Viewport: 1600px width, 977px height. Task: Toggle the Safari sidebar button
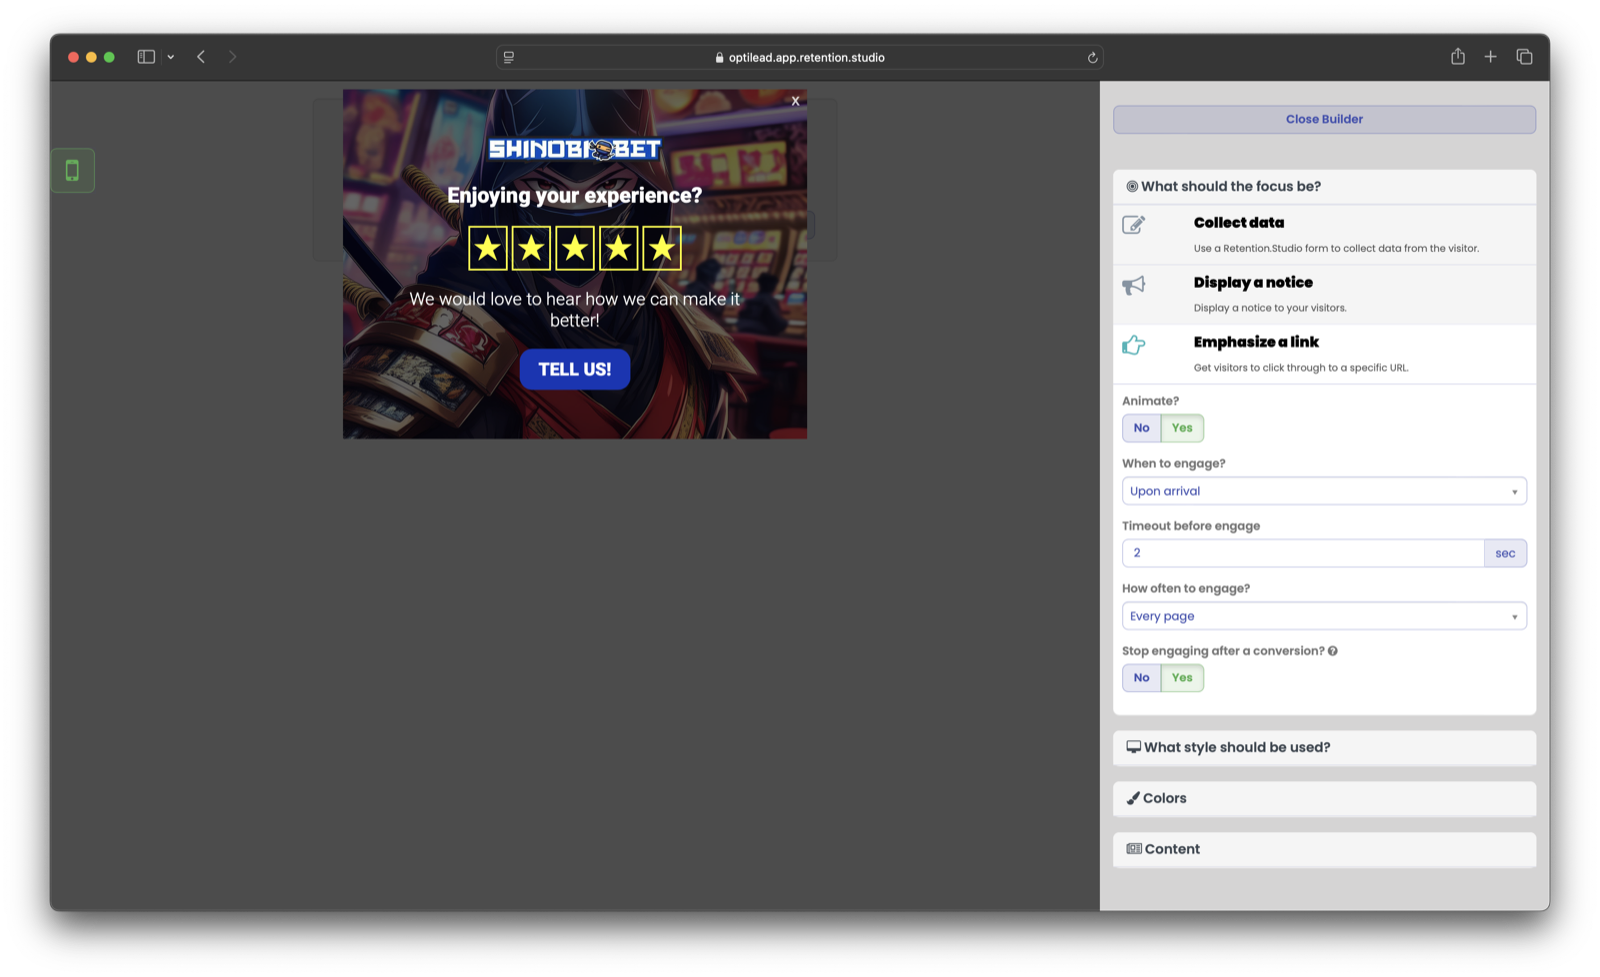146,57
